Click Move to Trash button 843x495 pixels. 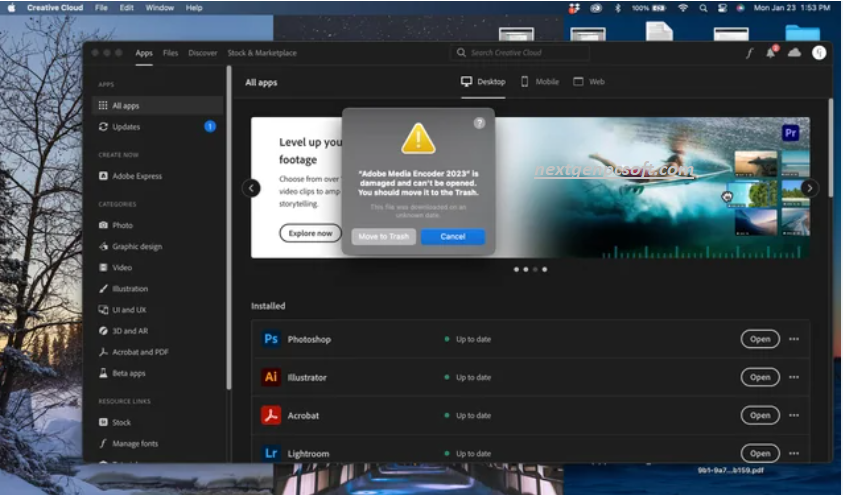(383, 236)
